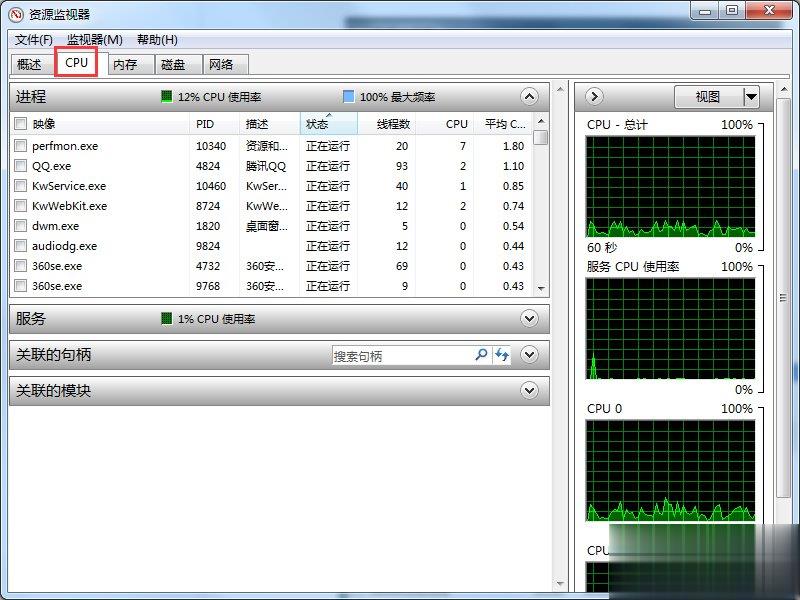Check the 360se.exe PID 9768 checkbox
The image size is (800, 600).
(x=20, y=286)
